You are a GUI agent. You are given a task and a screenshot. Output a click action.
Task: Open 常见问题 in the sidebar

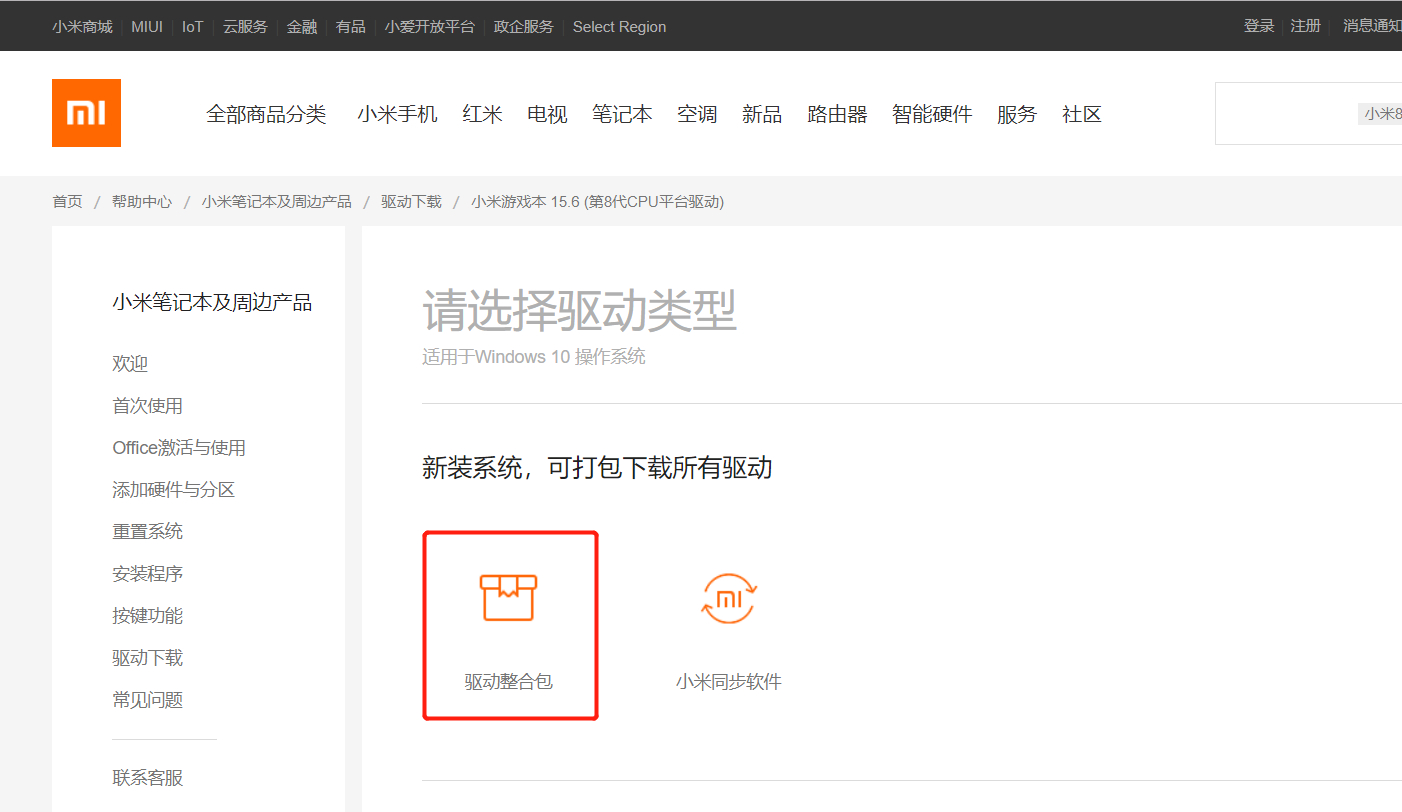point(148,700)
